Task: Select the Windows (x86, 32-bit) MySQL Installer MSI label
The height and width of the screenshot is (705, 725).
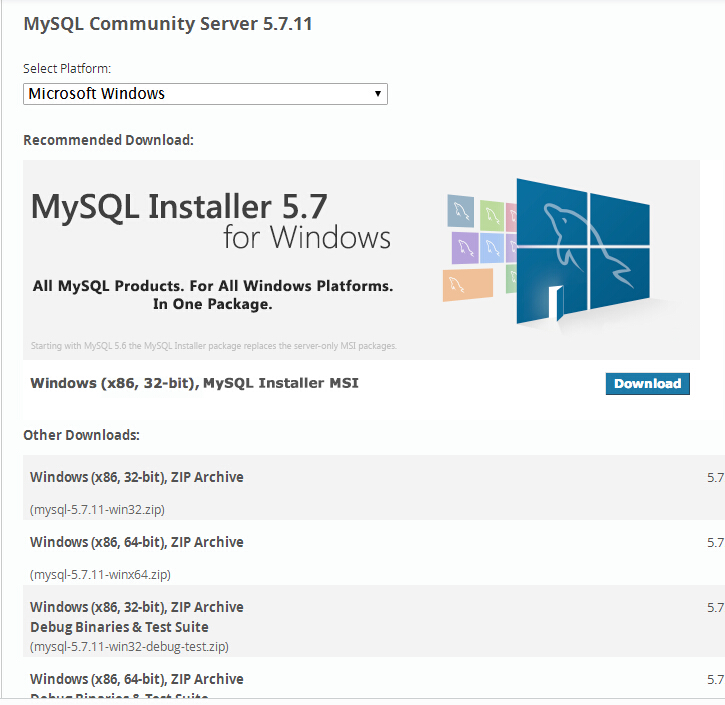Action: click(x=194, y=383)
